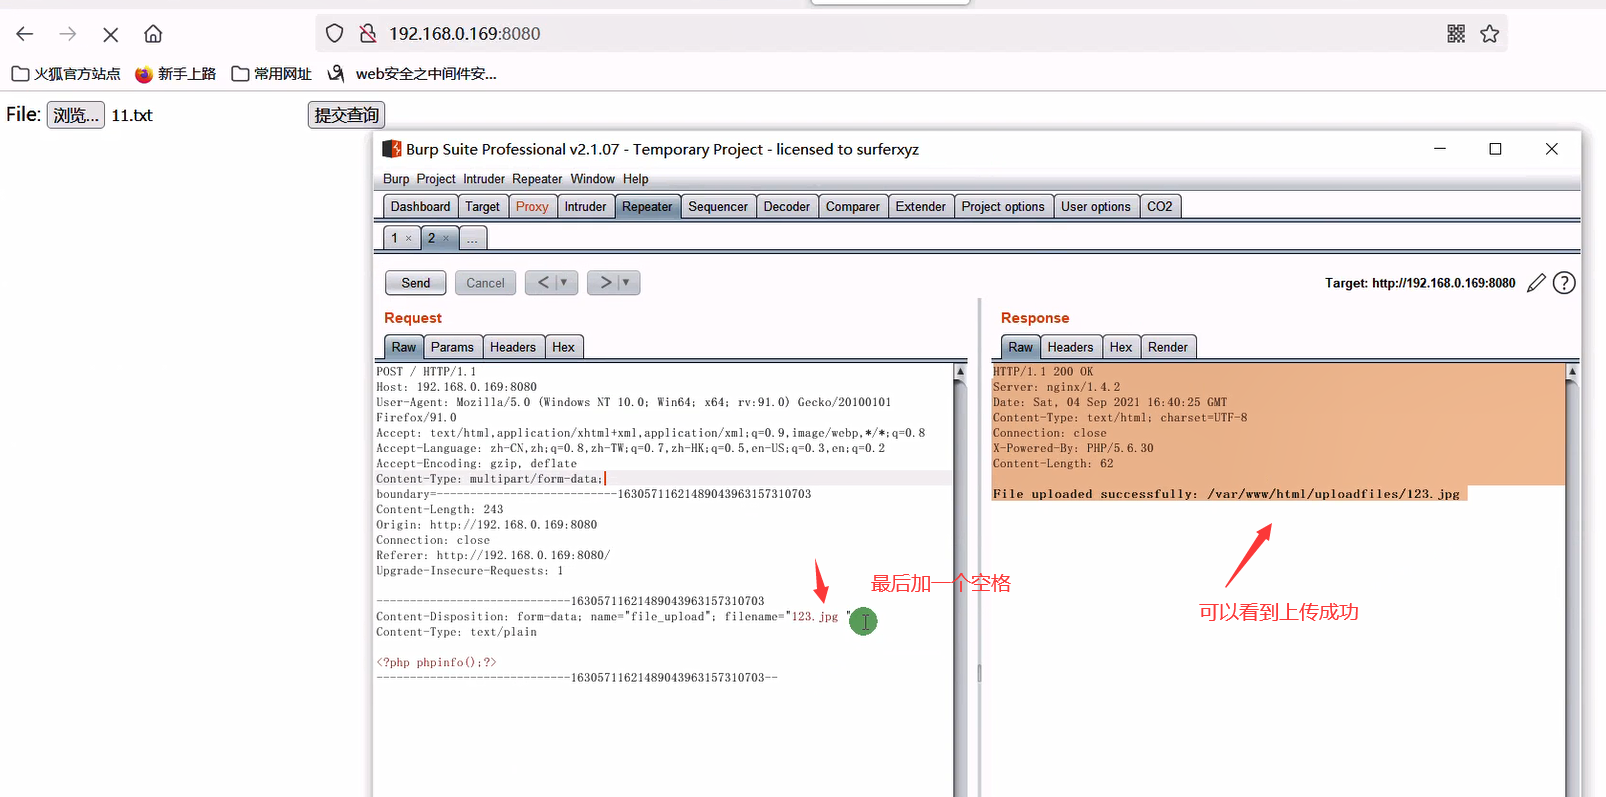The height and width of the screenshot is (797, 1606).
Task: Click 浏览... file browse button
Action: [x=76, y=115]
